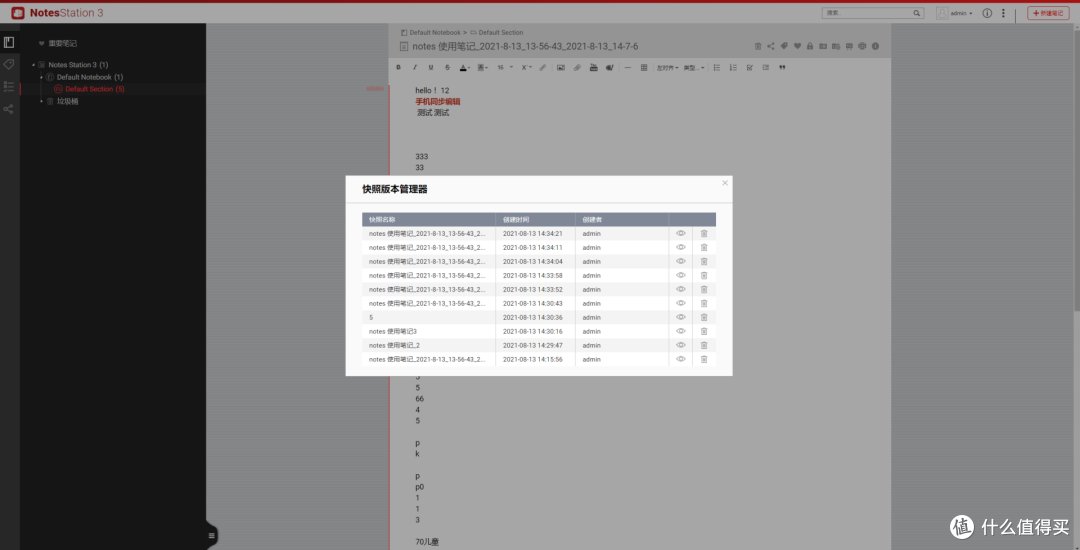Apply bulleted list formatting

pyautogui.click(x=717, y=67)
